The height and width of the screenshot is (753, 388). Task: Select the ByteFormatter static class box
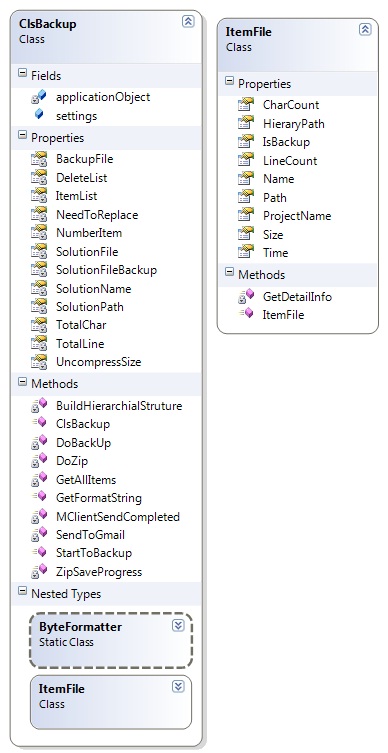(x=111, y=640)
